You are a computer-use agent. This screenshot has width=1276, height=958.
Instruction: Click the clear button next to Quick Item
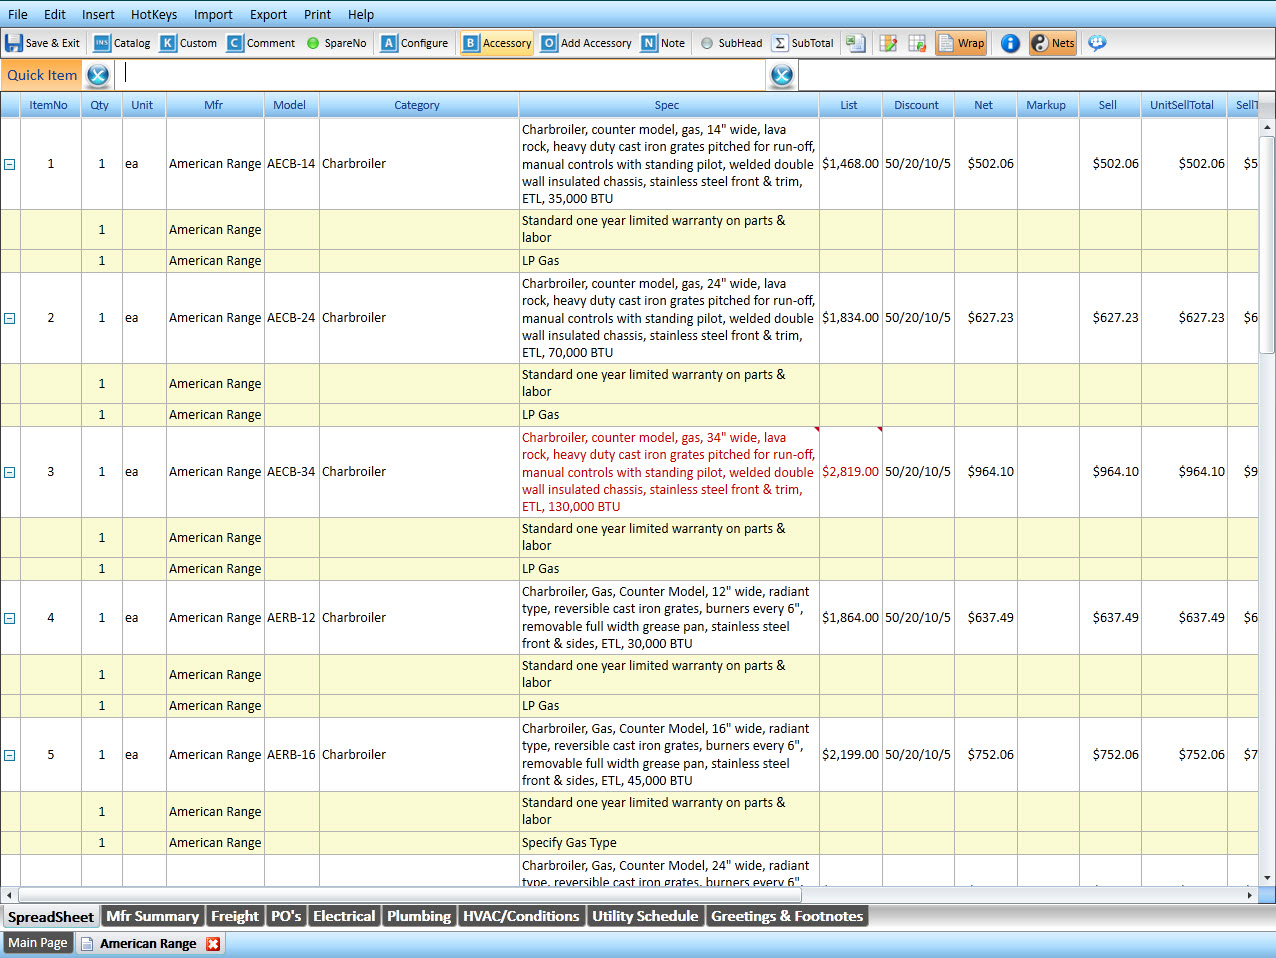(98, 75)
